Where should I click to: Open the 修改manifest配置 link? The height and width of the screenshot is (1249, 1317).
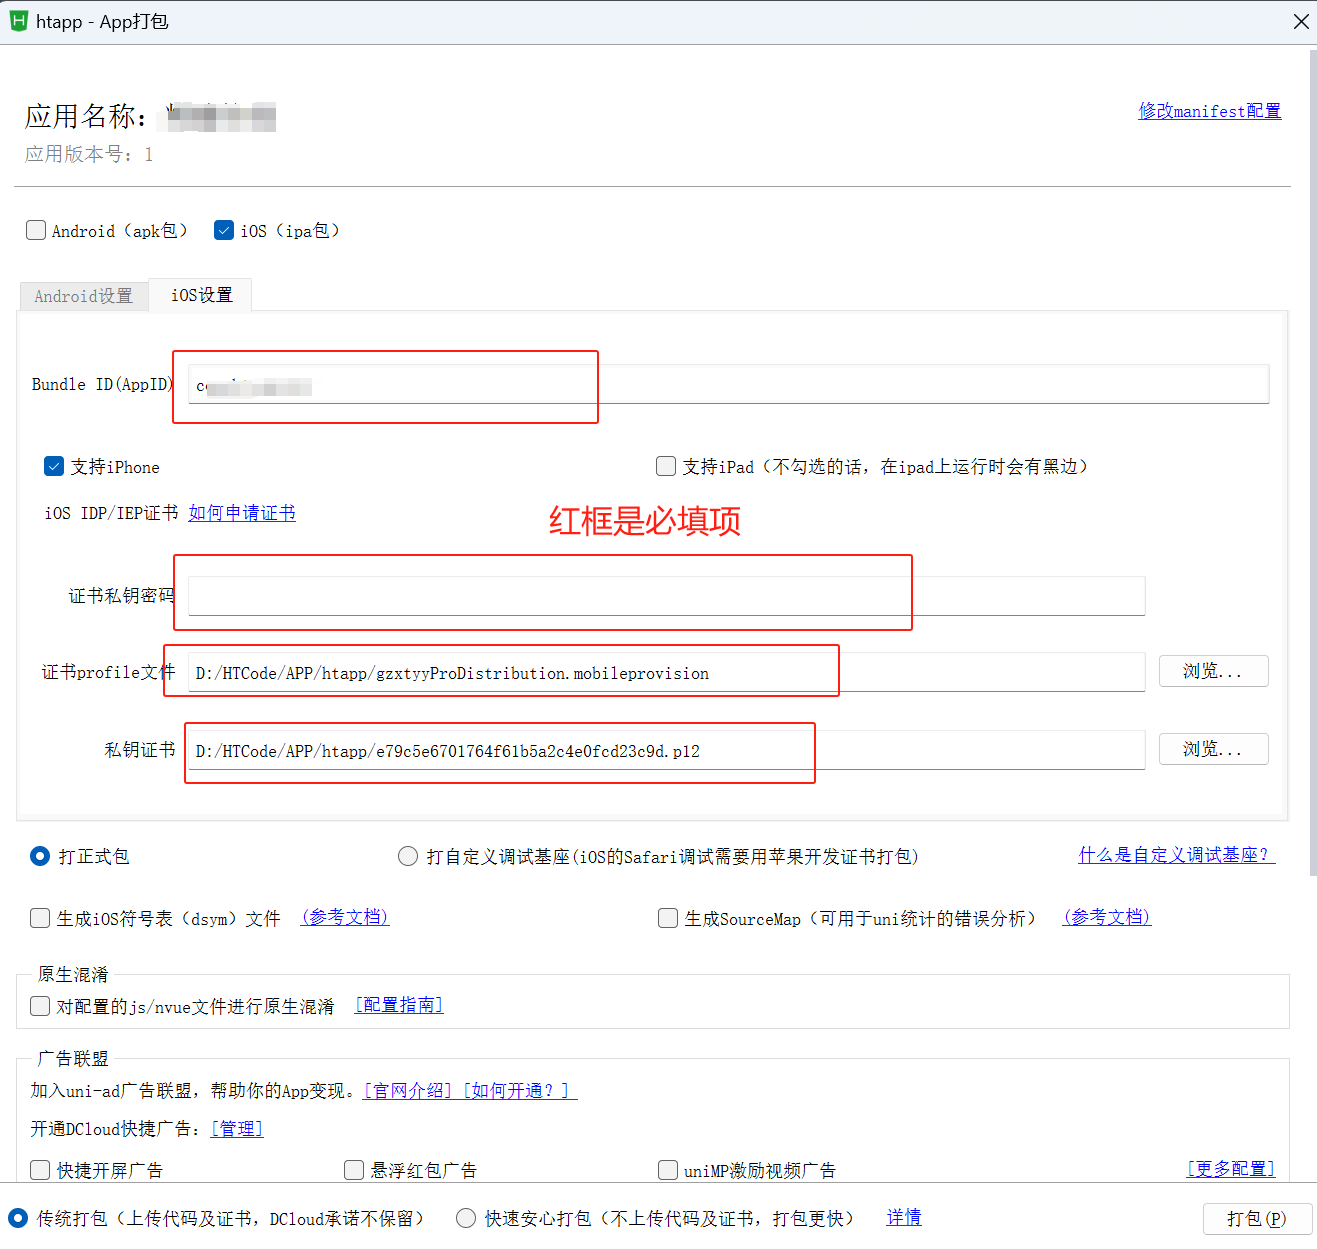1209,111
